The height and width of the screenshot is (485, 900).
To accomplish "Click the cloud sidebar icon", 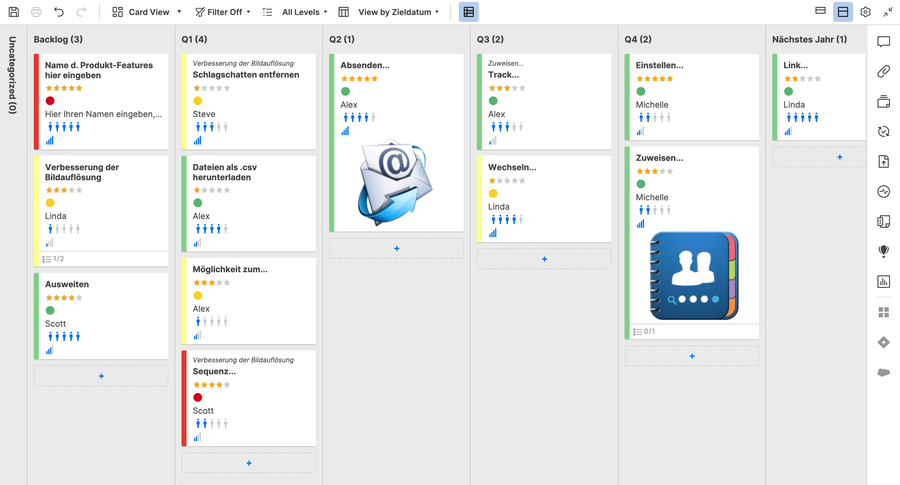I will click(883, 373).
